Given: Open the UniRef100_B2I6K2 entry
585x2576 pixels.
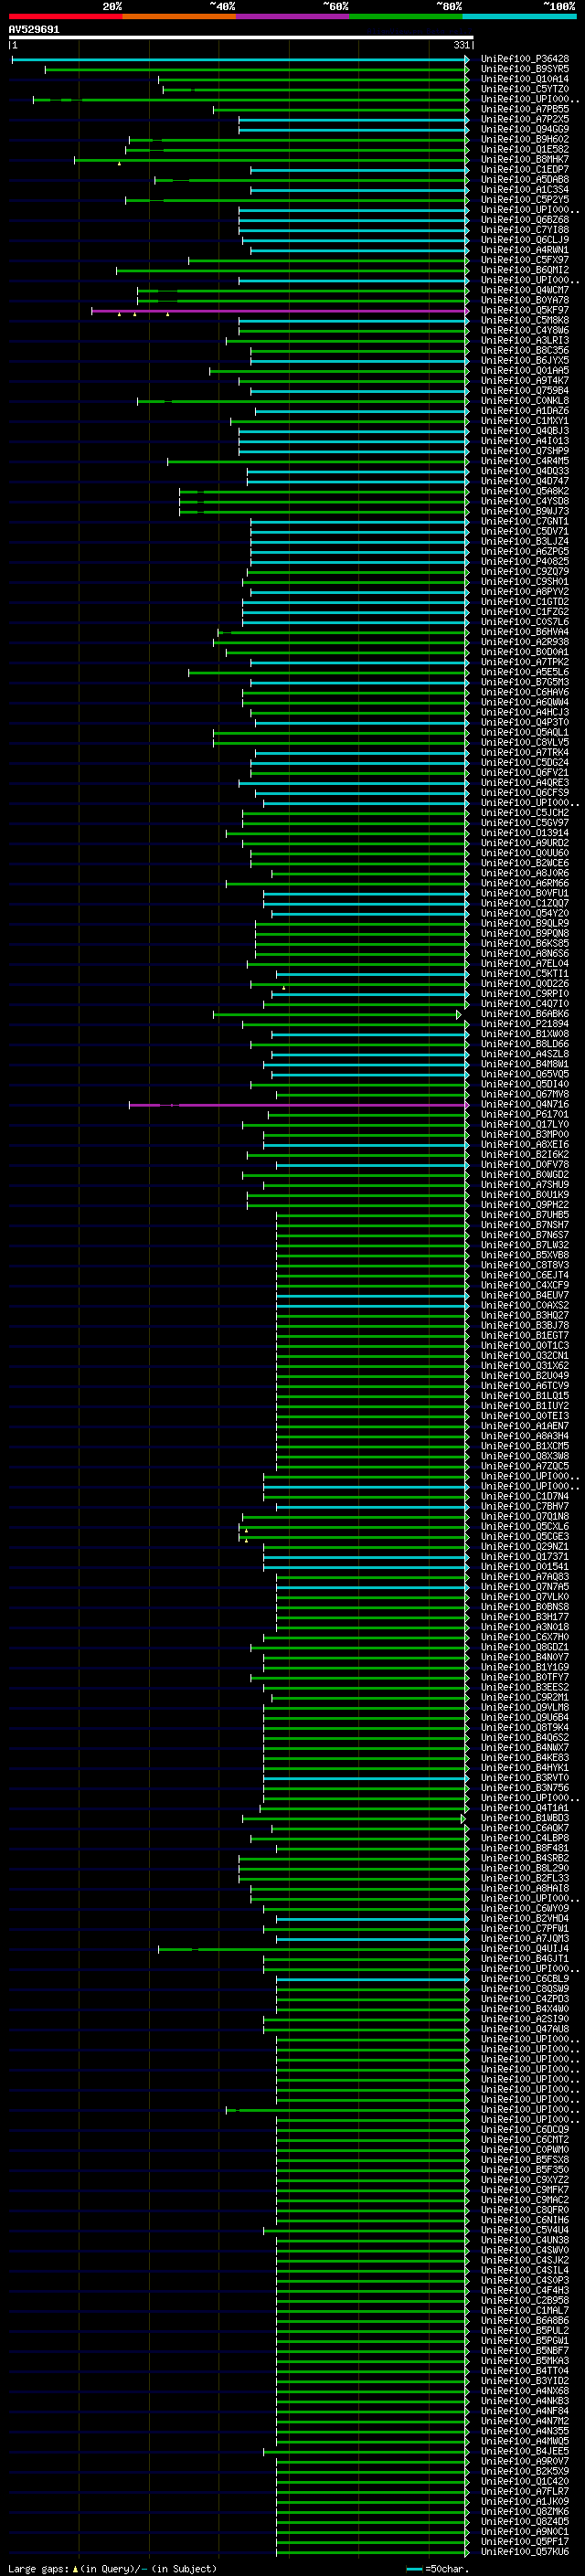Looking at the screenshot, I should click(x=524, y=1154).
